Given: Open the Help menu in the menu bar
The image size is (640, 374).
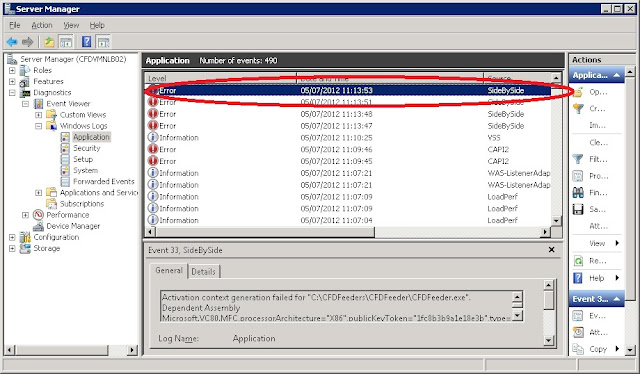Looking at the screenshot, I should (97, 25).
